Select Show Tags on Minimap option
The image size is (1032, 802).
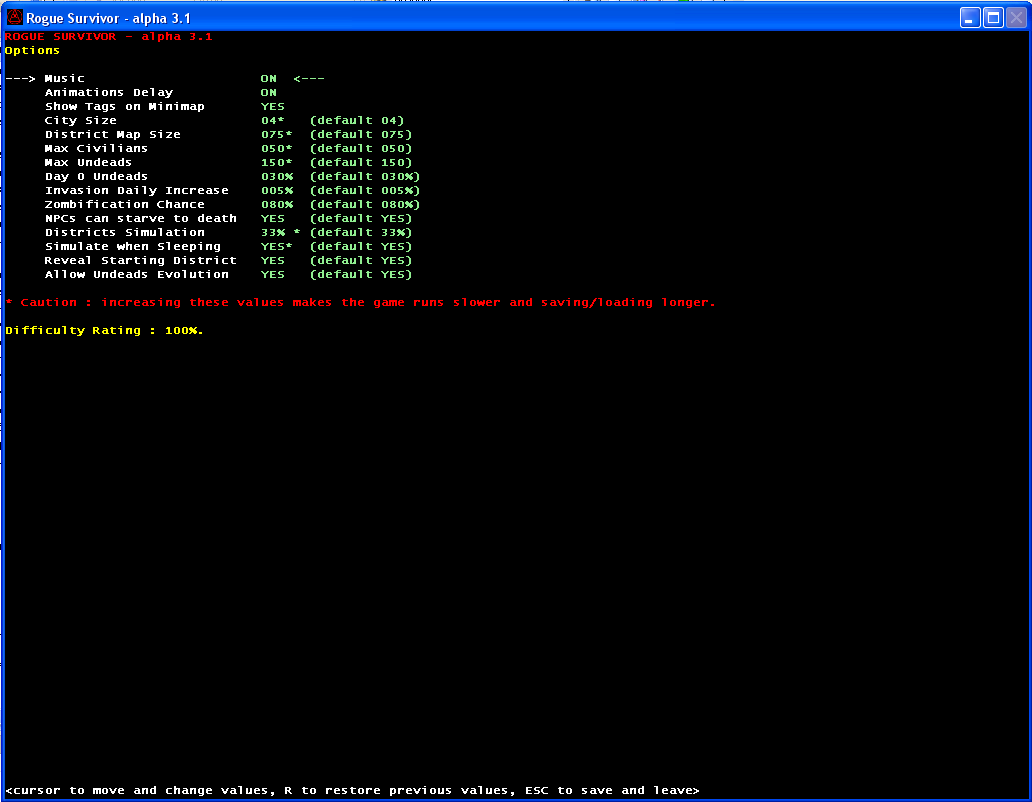(124, 106)
